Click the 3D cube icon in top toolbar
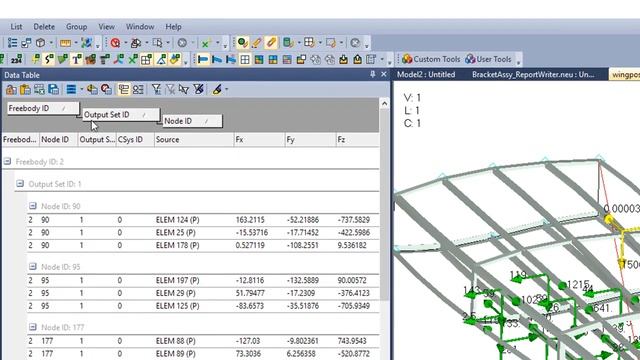 [x=40, y=43]
